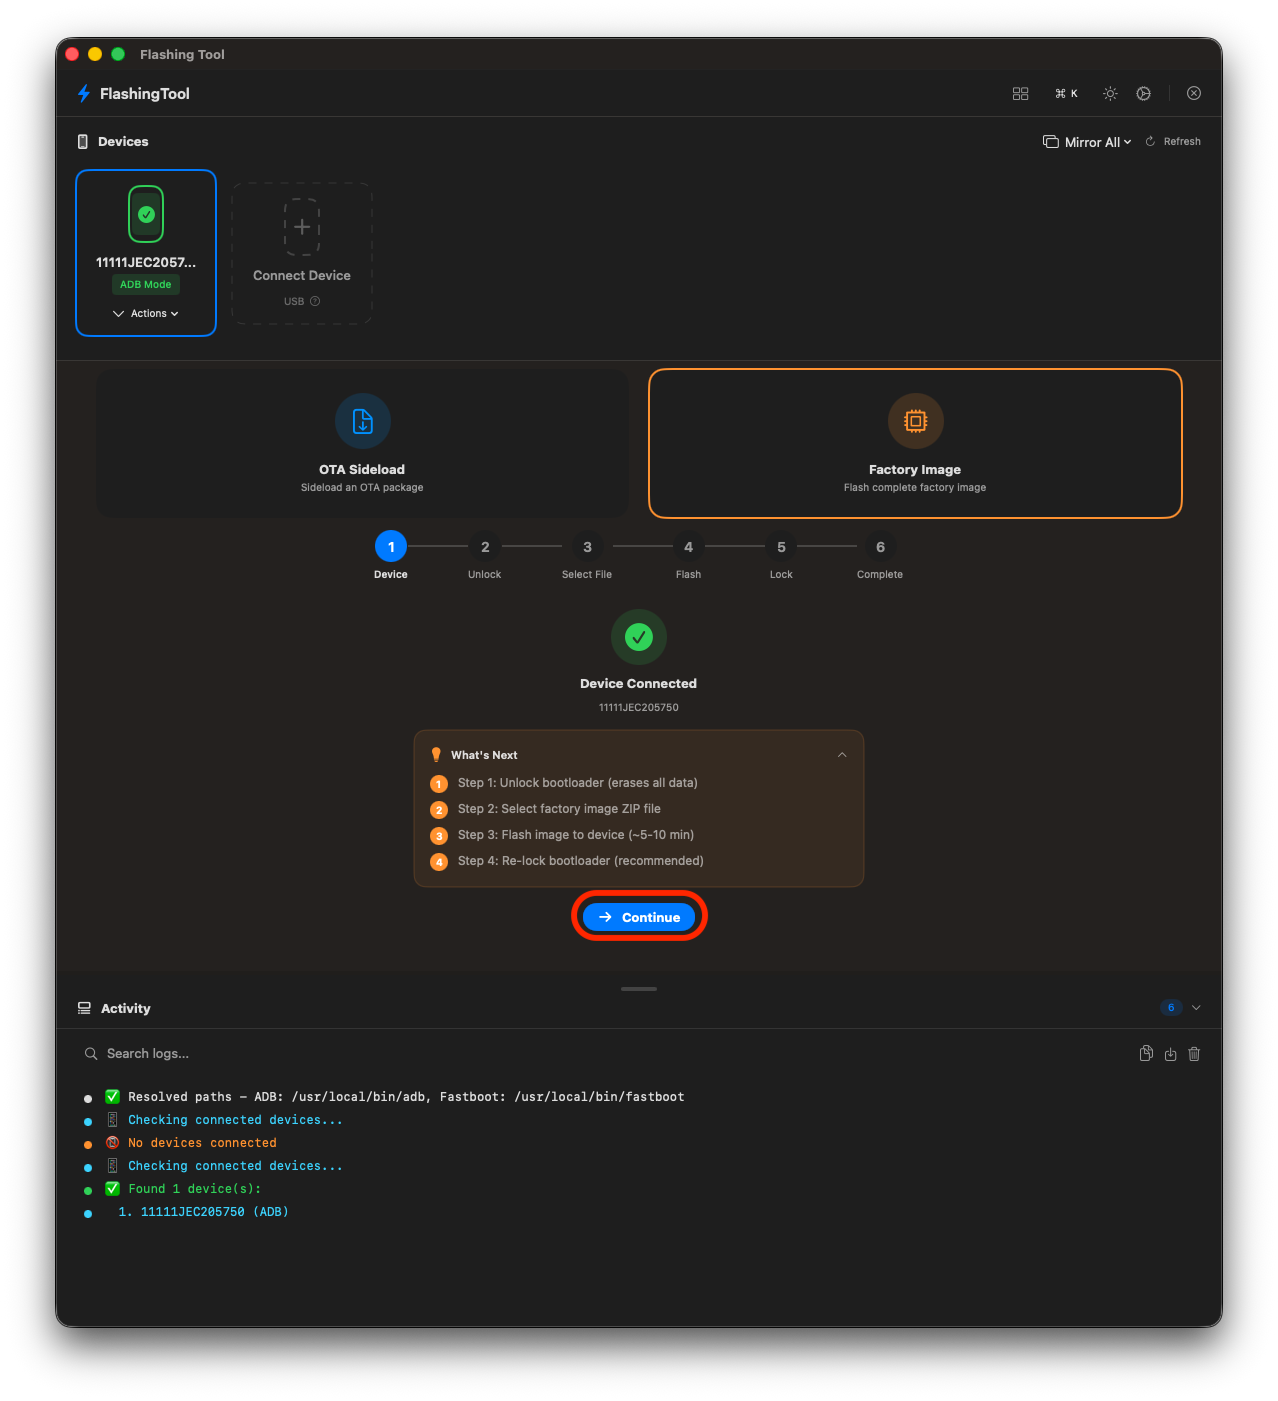The image size is (1278, 1401).
Task: Choose the OTA Sideload option
Action: tap(363, 444)
